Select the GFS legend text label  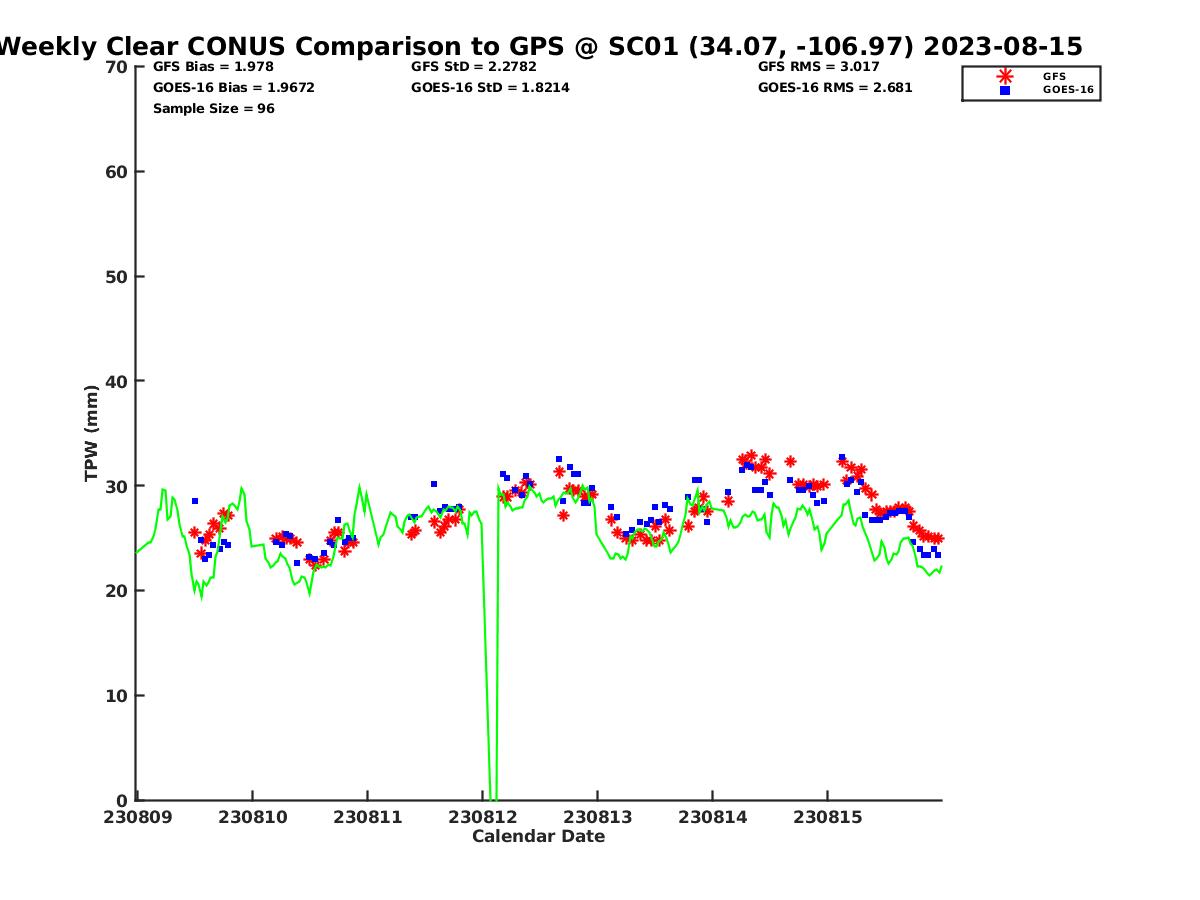(1054, 76)
